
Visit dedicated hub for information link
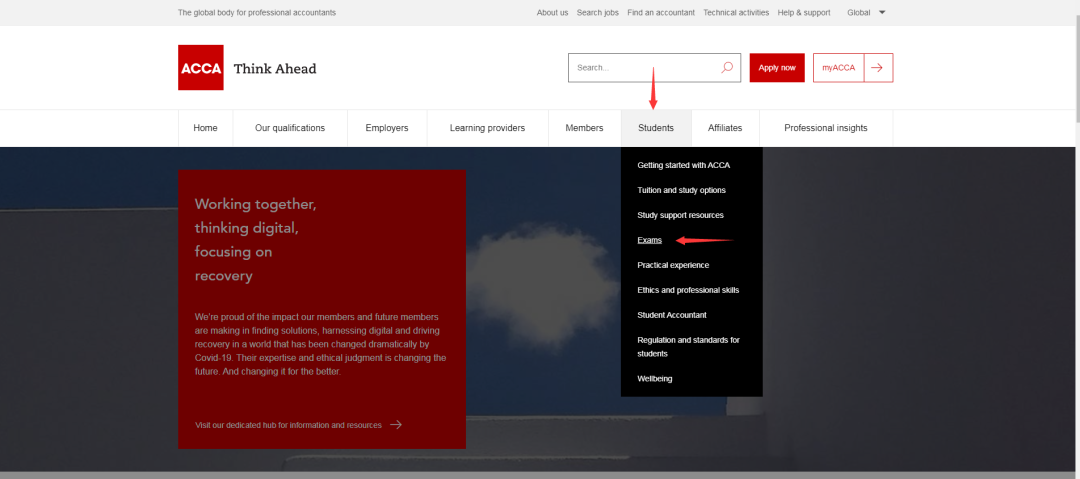pyautogui.click(x=288, y=425)
